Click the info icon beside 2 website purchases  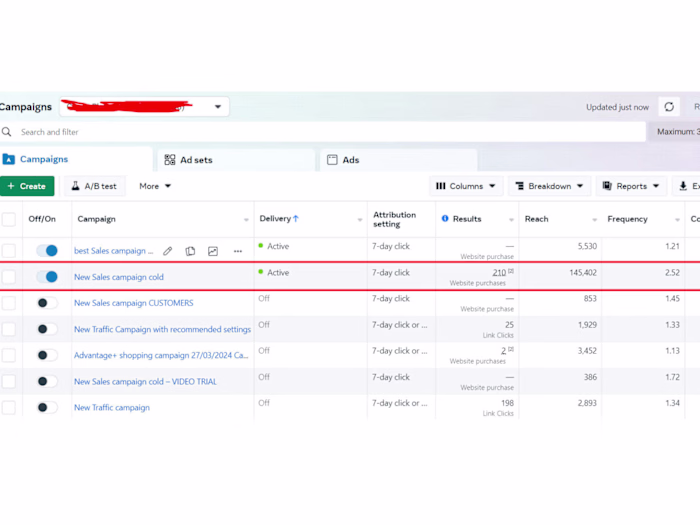511,349
